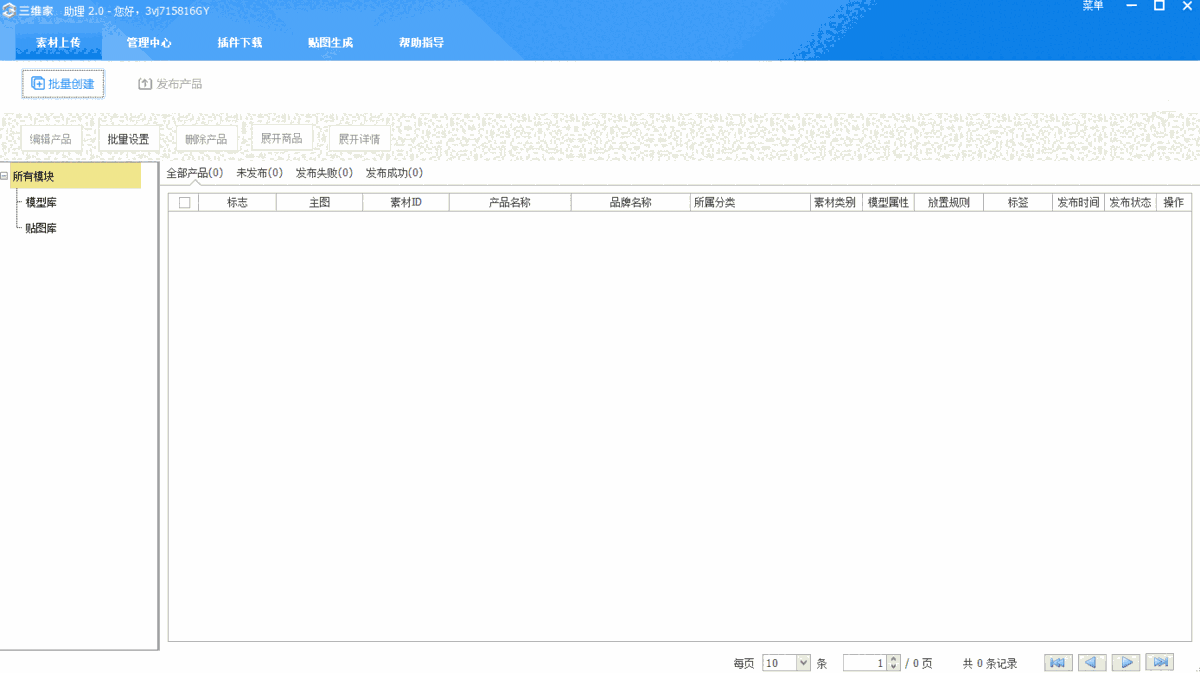Screen dimensions: 1200x673
Task: Select the 贴图库 item in left sidebar
Action: (x=41, y=228)
